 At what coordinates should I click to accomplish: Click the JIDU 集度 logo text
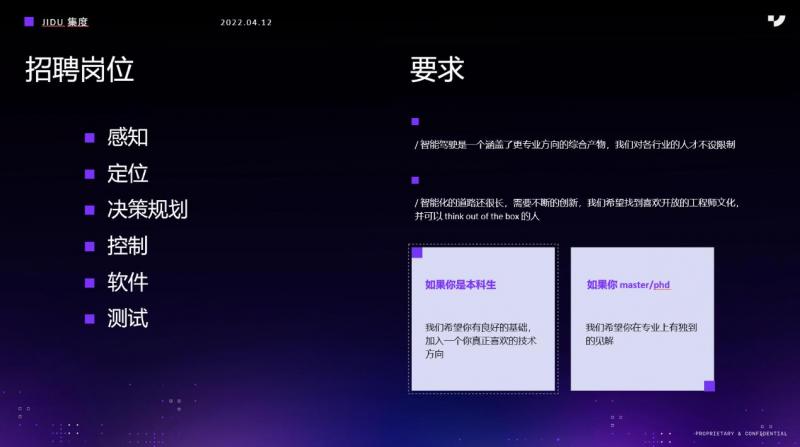coord(65,22)
